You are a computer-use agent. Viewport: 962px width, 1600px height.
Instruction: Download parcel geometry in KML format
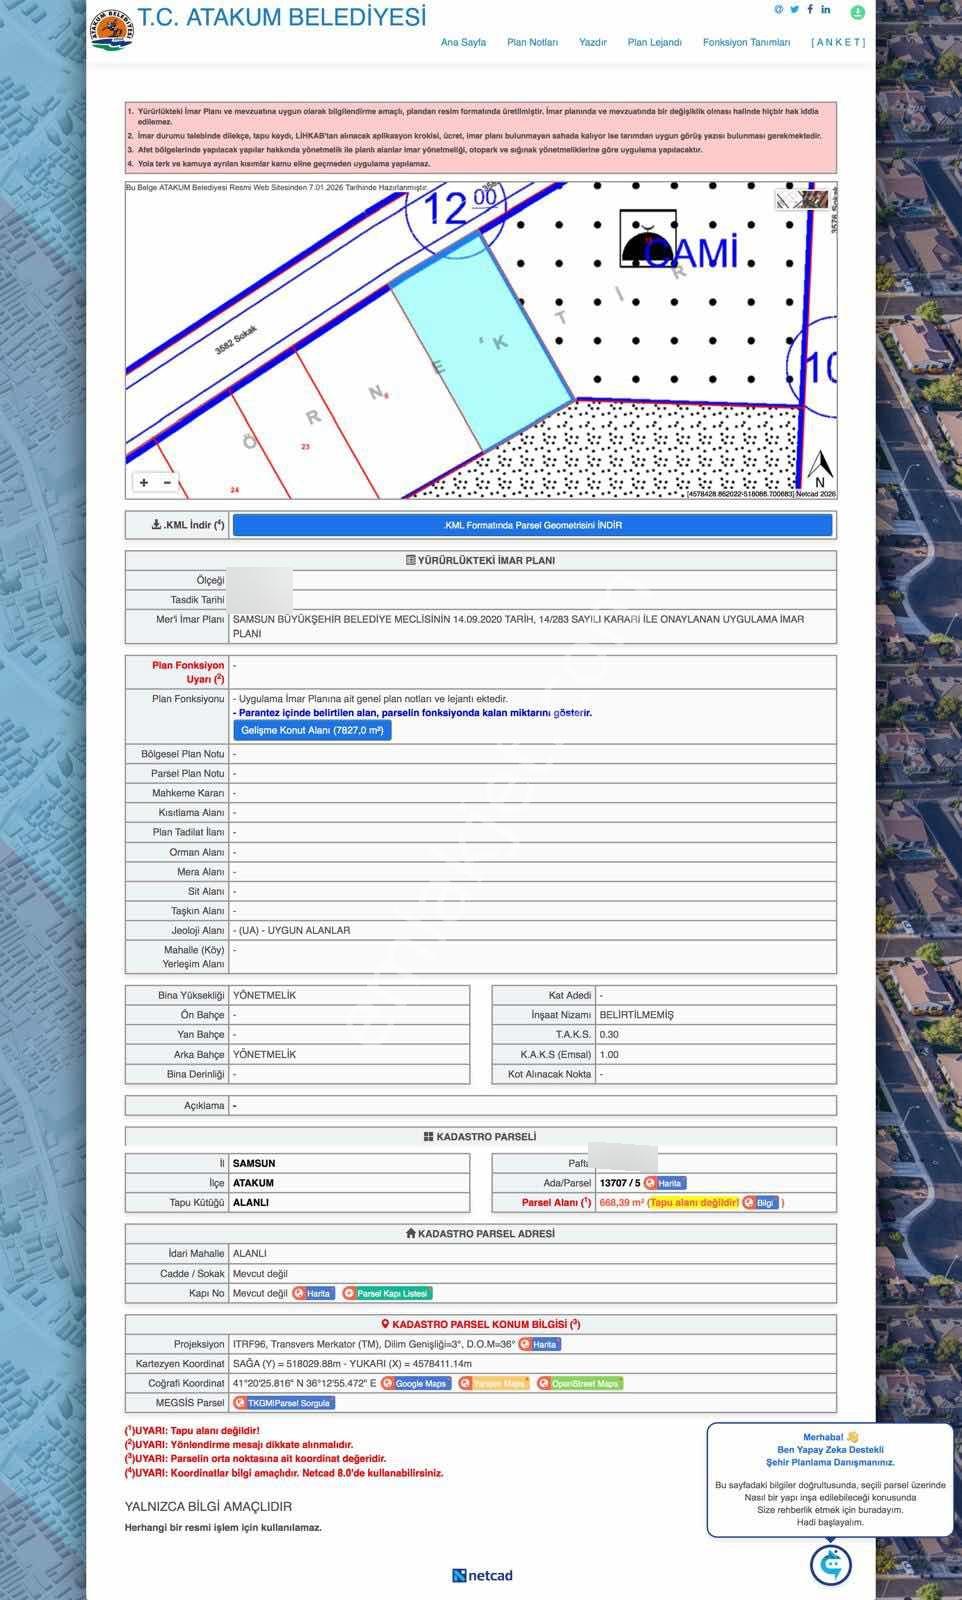532,525
